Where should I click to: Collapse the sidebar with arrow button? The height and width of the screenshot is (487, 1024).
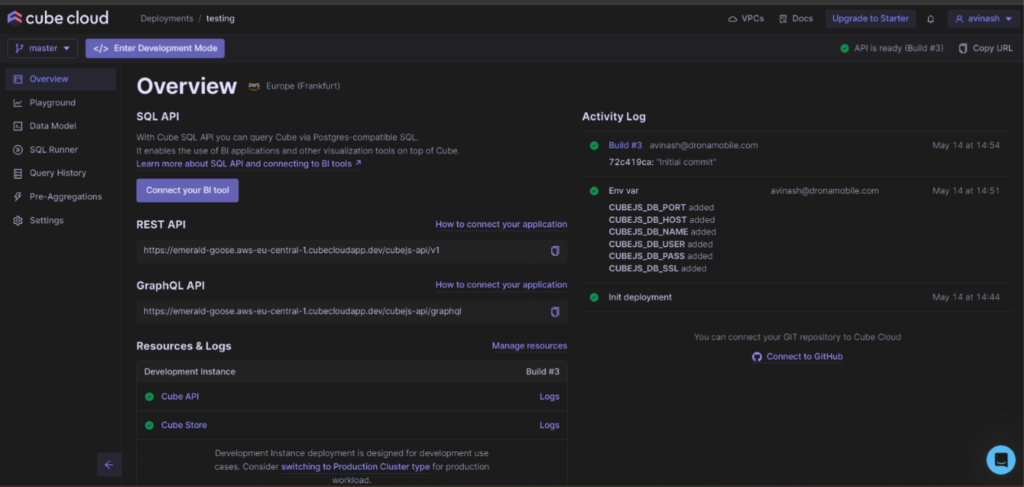tap(109, 464)
